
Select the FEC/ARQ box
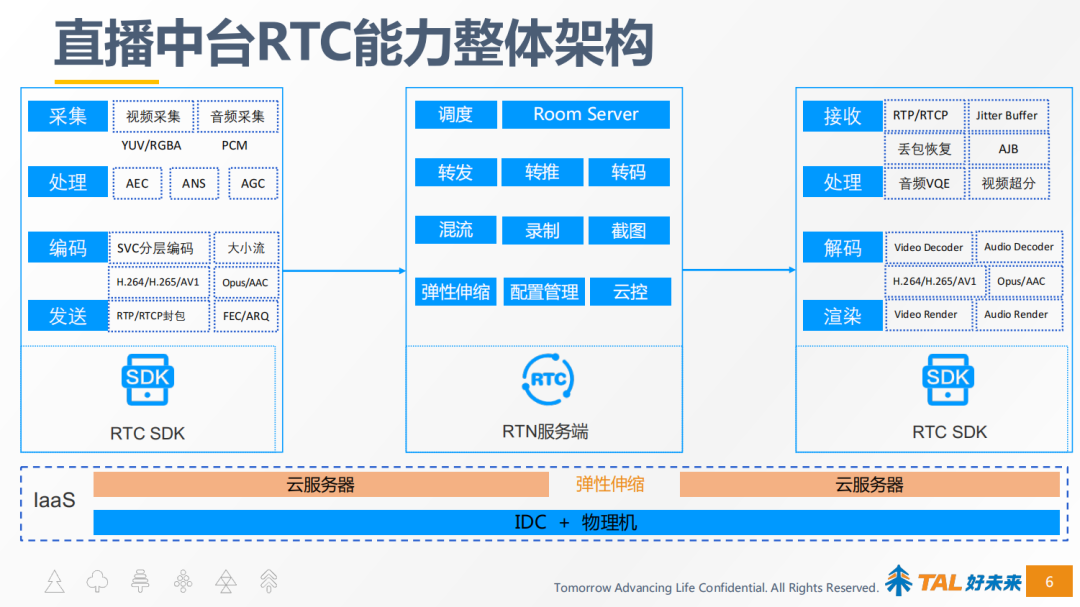point(246,316)
